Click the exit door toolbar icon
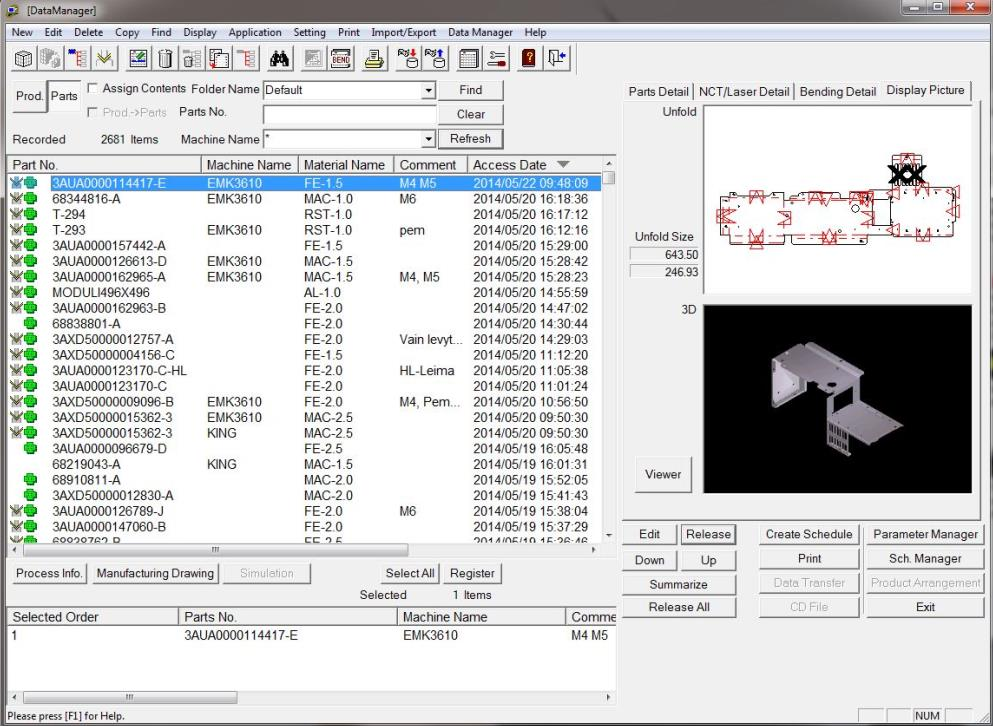The width and height of the screenshot is (993, 726). [x=557, y=59]
